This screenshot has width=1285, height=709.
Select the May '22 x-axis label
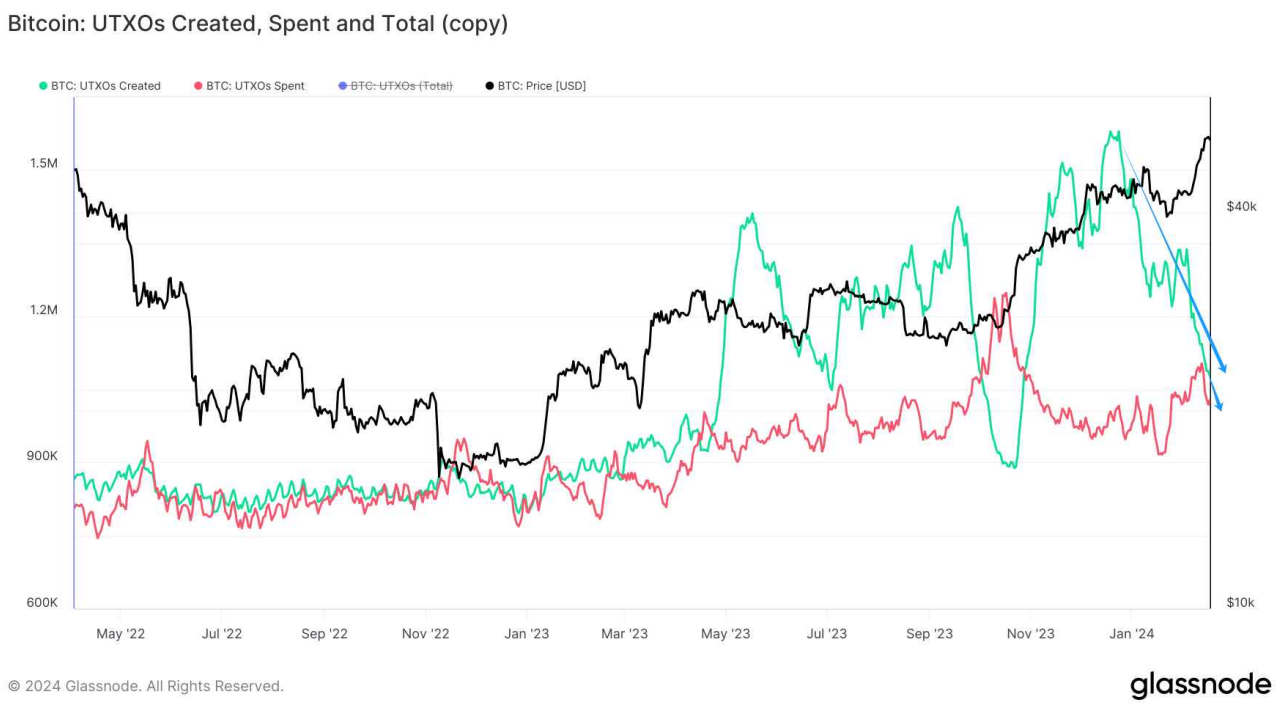coord(120,633)
